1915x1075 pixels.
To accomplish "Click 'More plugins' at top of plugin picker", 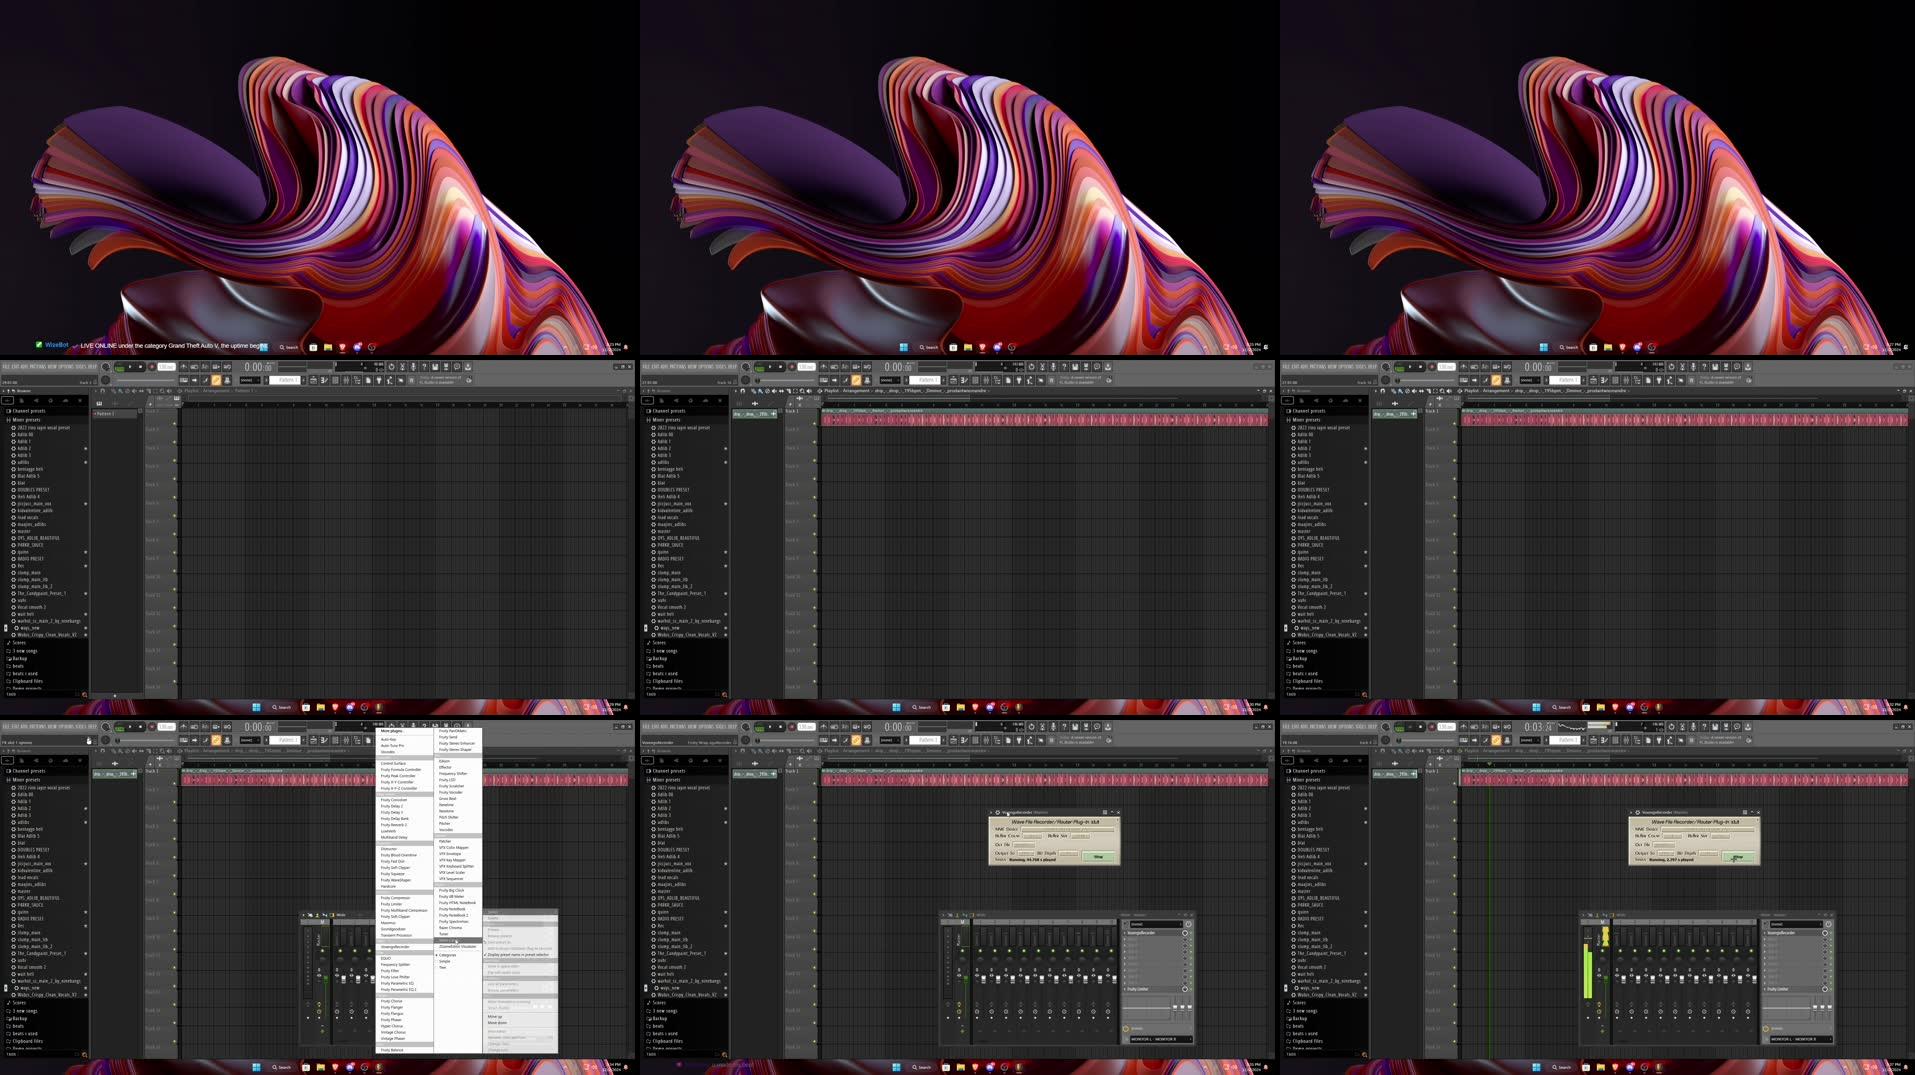I will [x=391, y=731].
